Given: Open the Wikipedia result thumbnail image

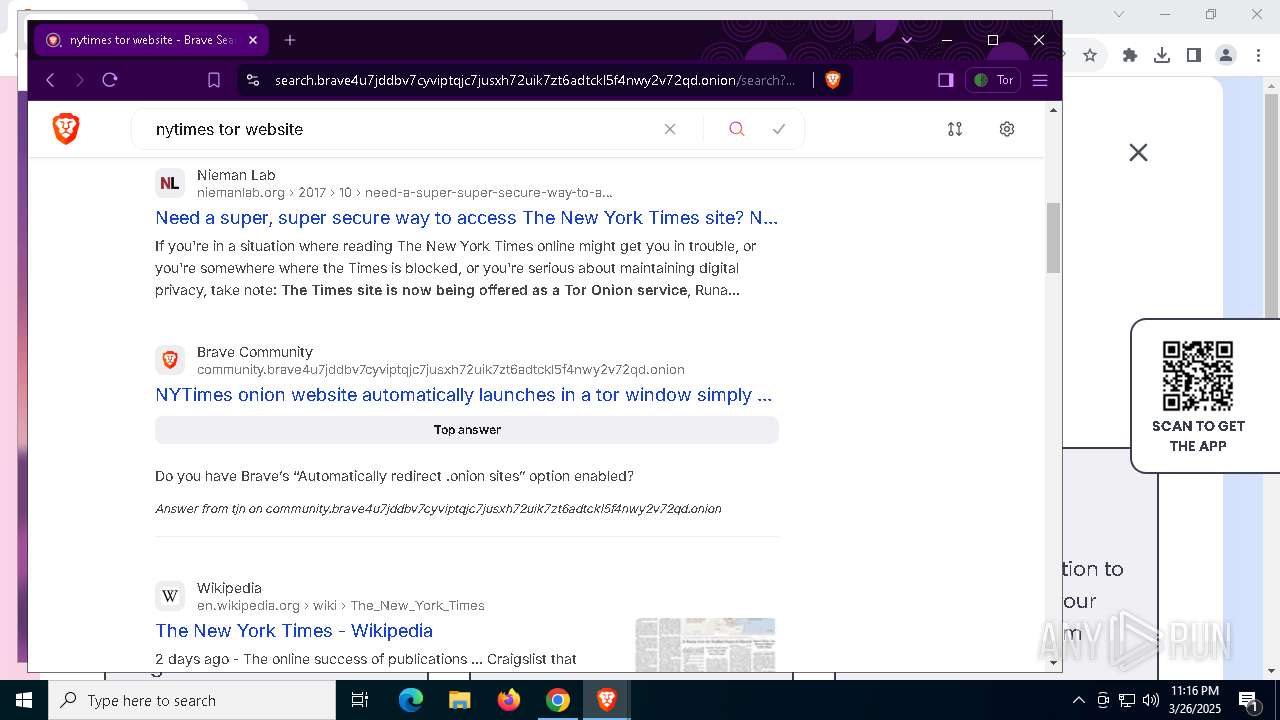Looking at the screenshot, I should [x=705, y=645].
